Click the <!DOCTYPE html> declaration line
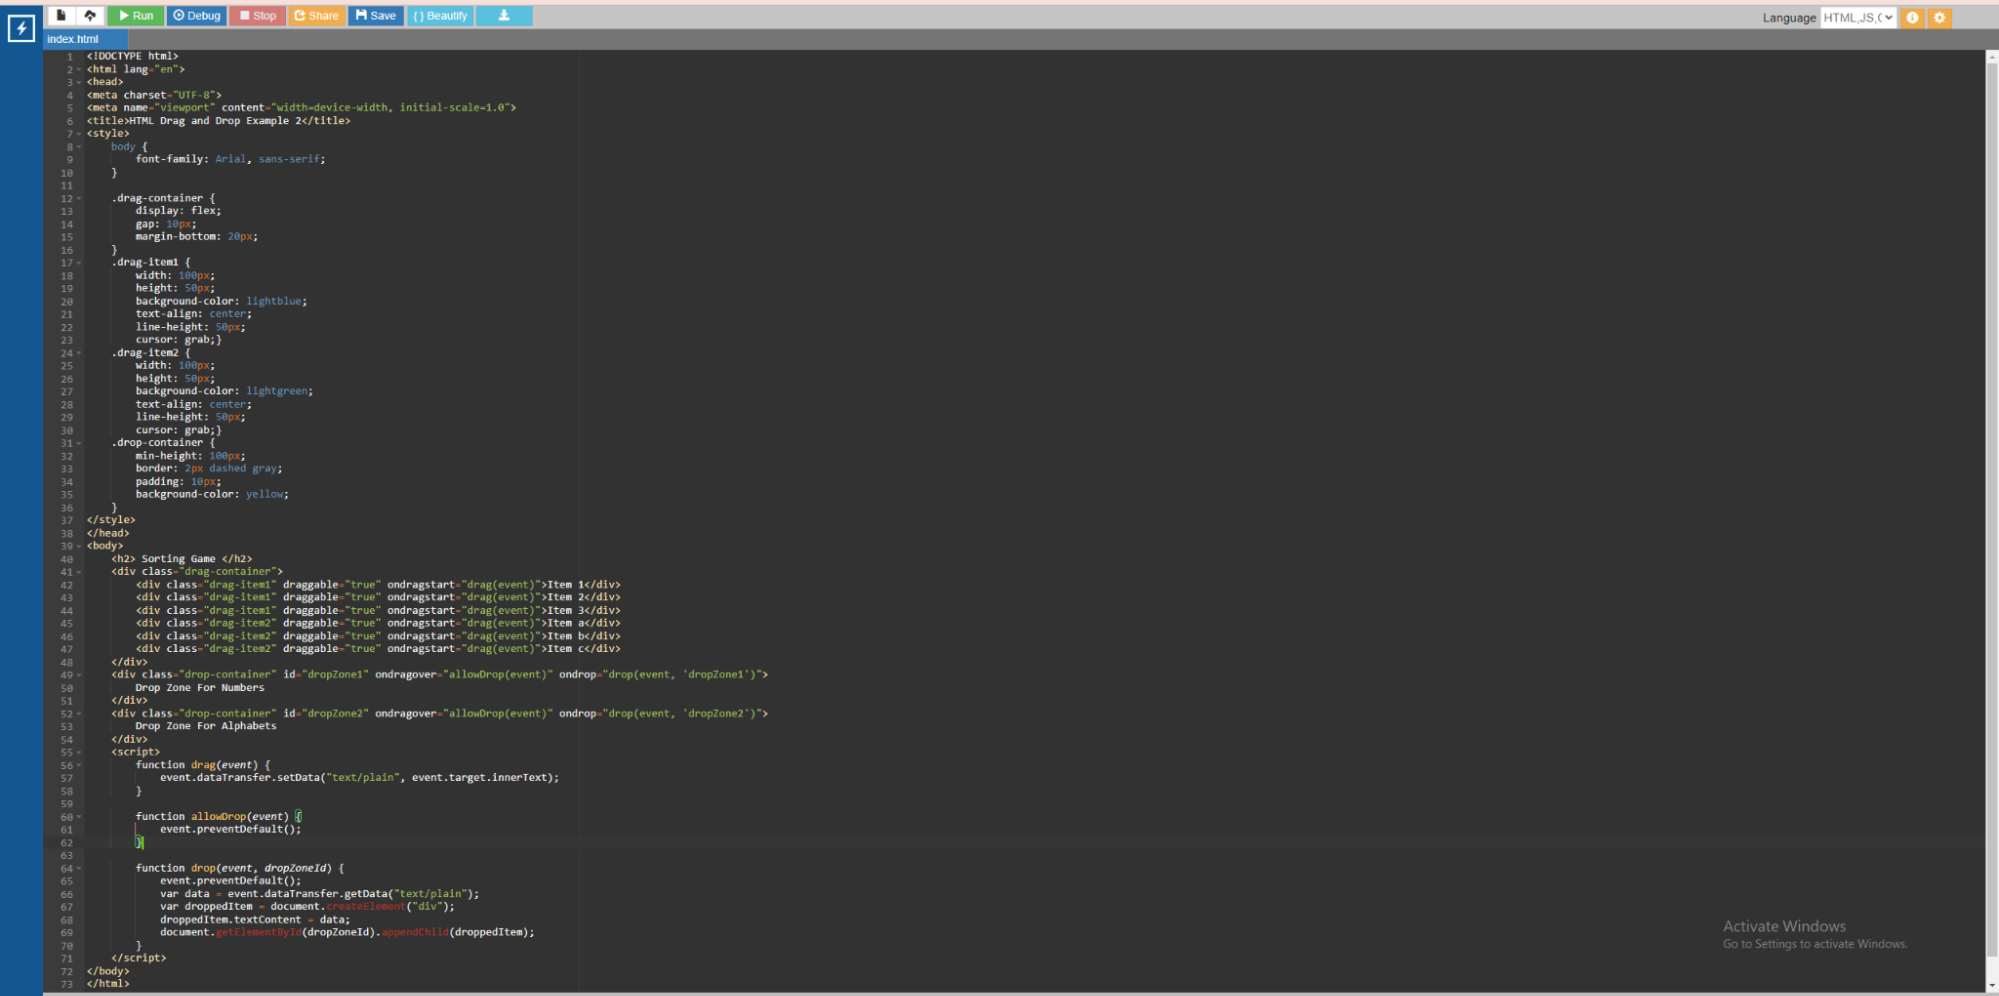 pyautogui.click(x=132, y=57)
